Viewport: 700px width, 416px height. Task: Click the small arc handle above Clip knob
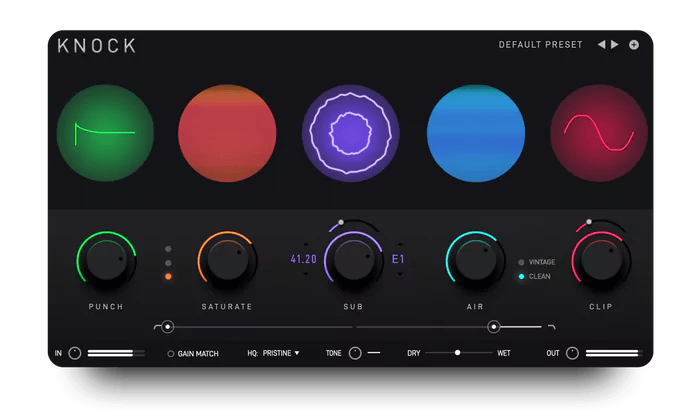pyautogui.click(x=589, y=222)
